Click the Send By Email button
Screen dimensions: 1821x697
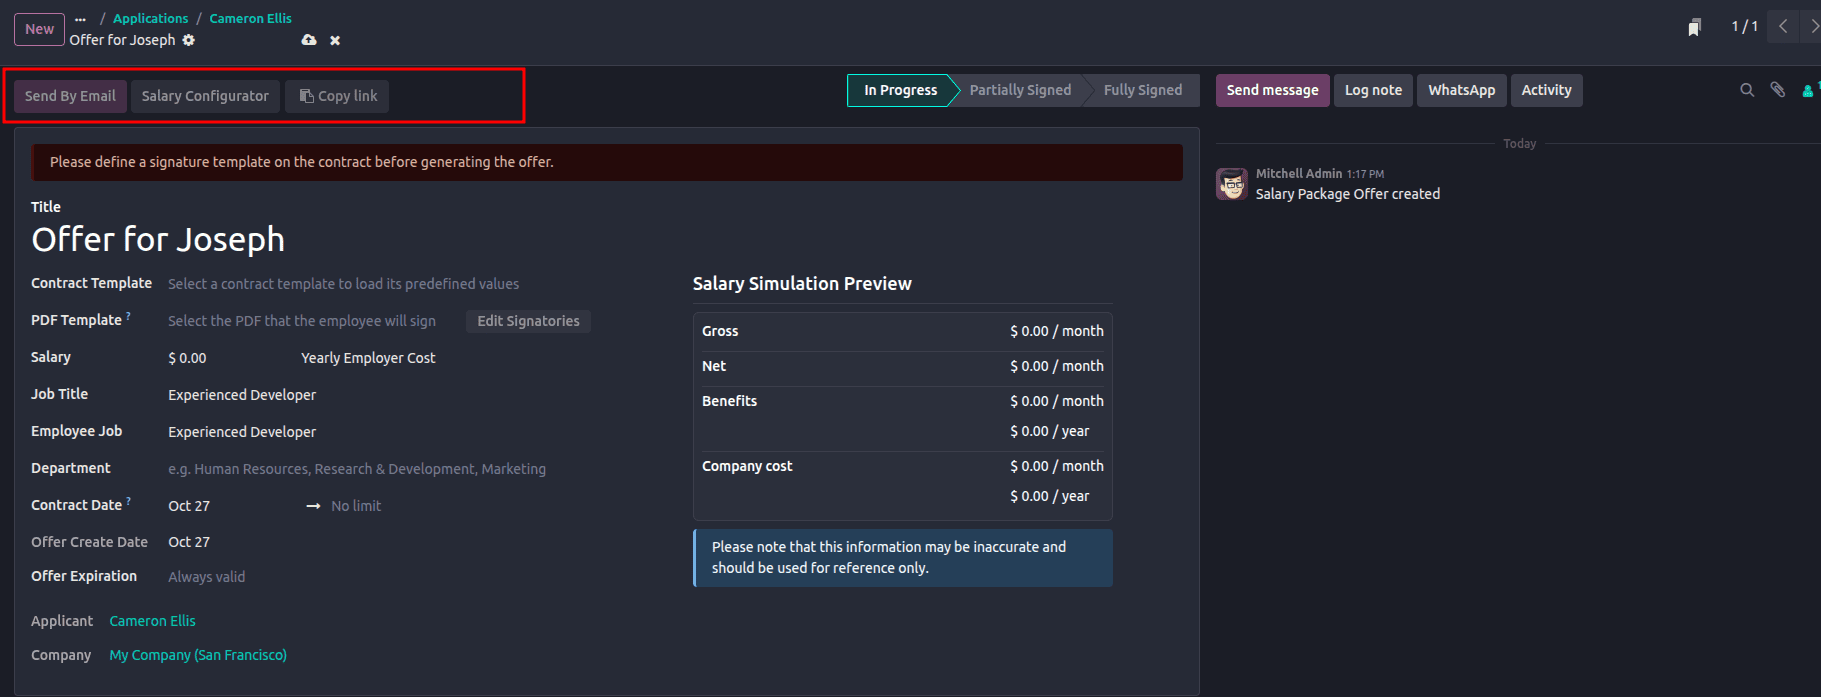[70, 96]
